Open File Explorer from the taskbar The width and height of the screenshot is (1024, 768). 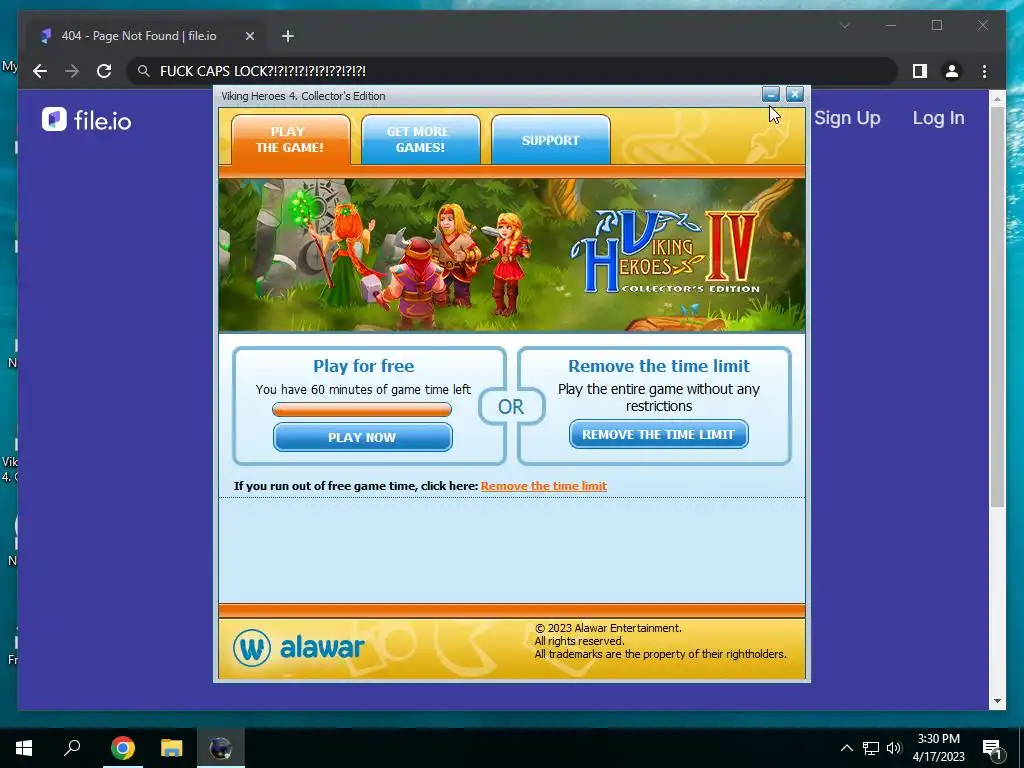(x=172, y=748)
